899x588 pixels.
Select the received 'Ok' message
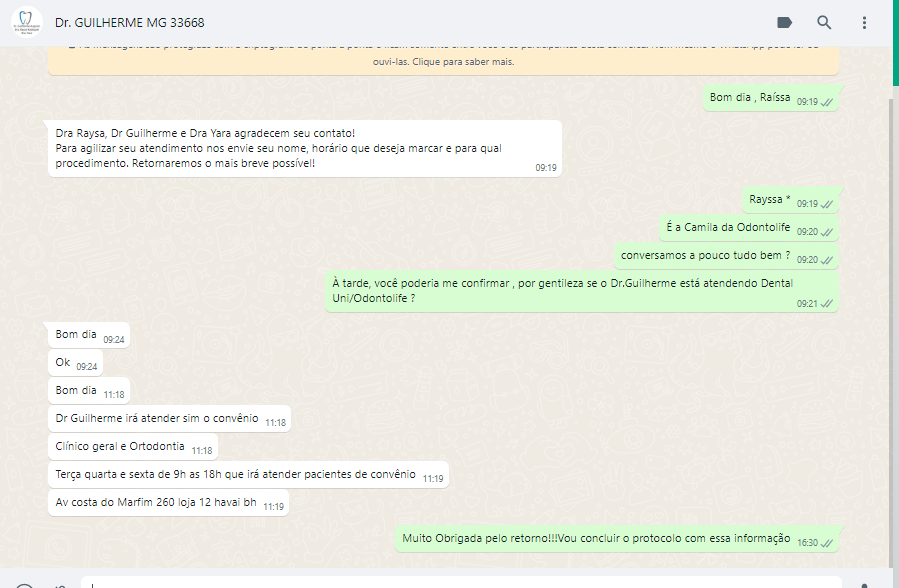tap(75, 363)
